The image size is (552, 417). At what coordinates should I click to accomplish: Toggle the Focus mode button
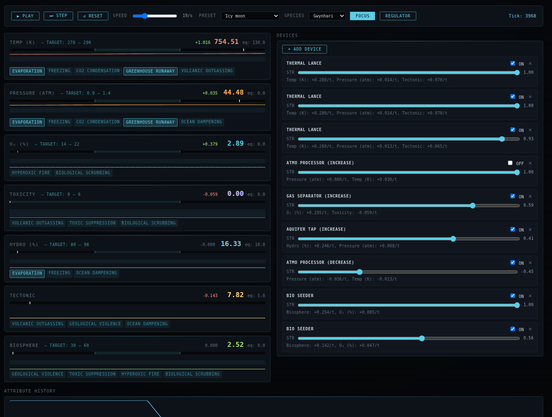click(x=362, y=16)
